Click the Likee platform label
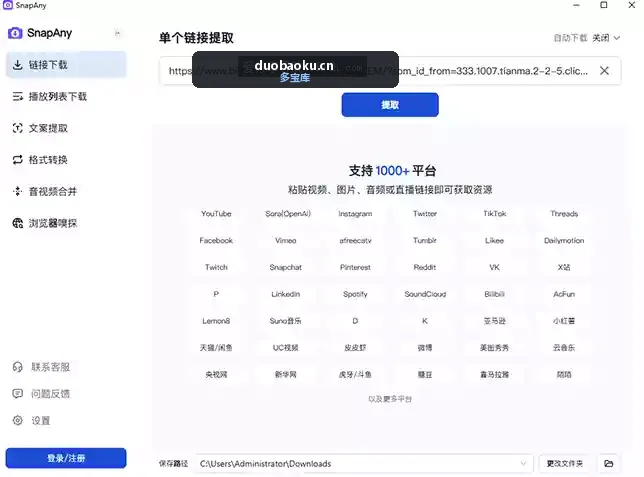This screenshot has width=644, height=477. pyautogui.click(x=494, y=240)
